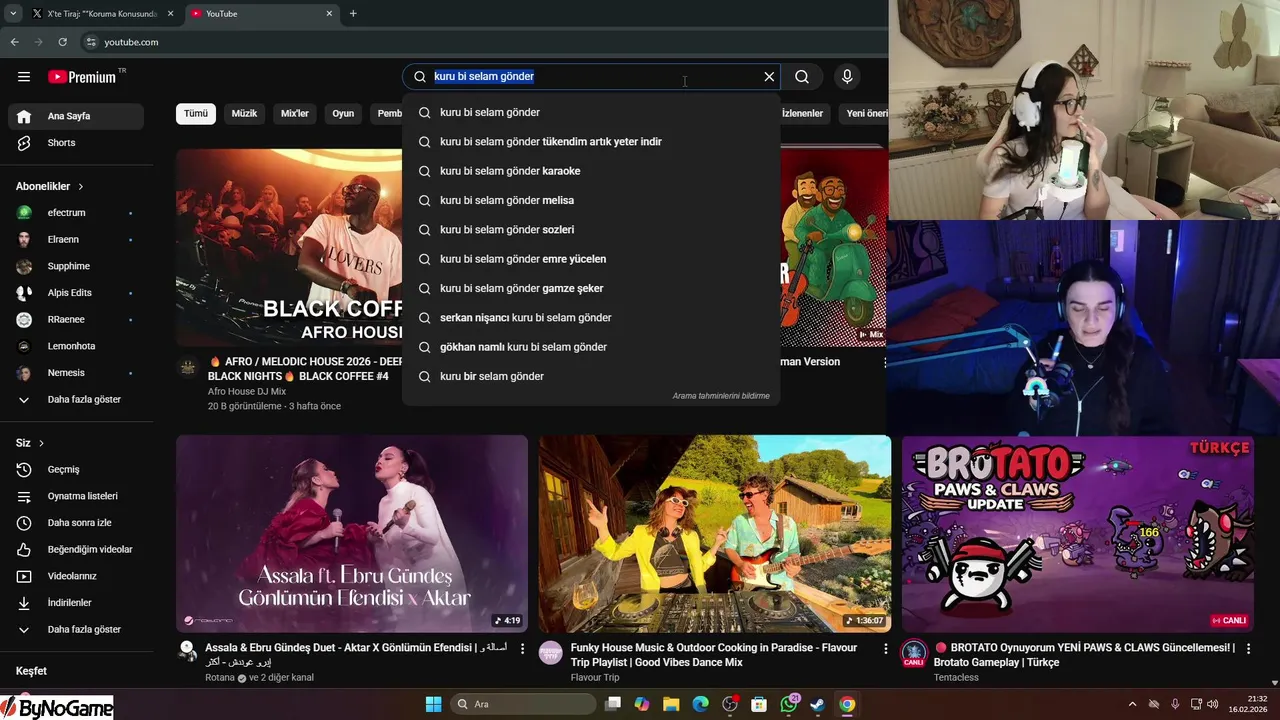
Task: Open the more options menu for Brotato video
Action: click(1248, 649)
